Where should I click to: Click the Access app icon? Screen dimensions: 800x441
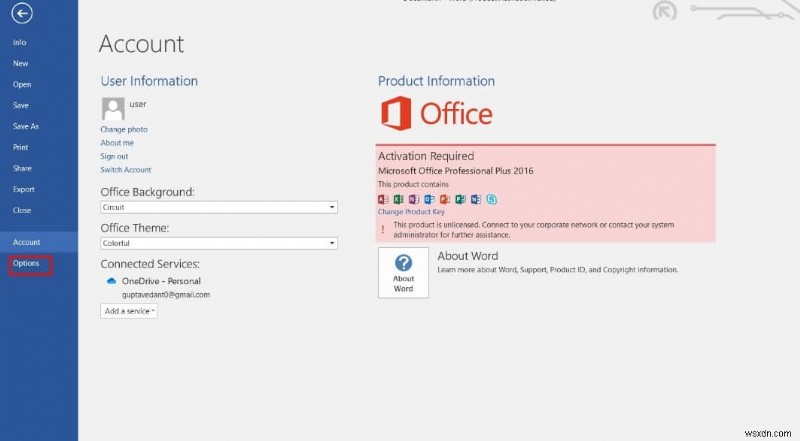[383, 199]
